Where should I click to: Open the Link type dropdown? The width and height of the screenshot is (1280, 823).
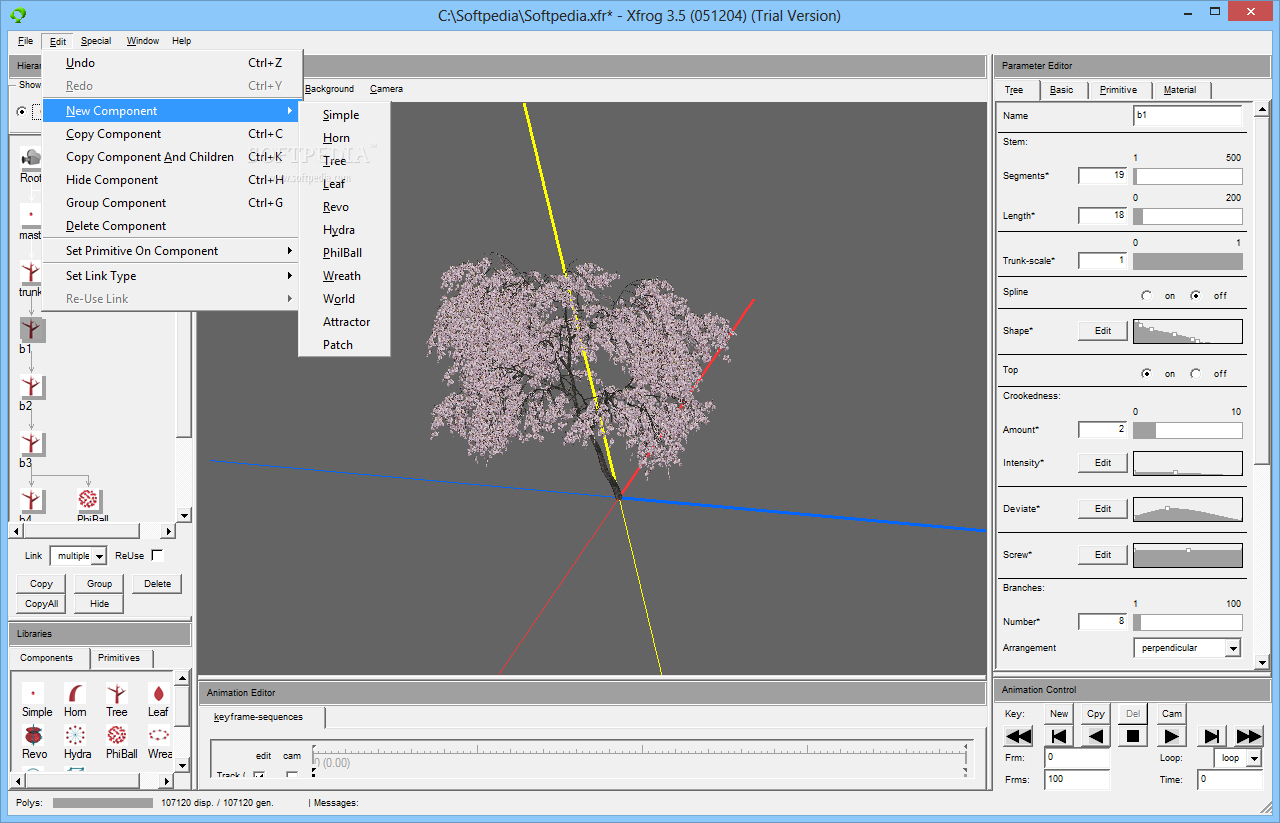click(x=98, y=556)
